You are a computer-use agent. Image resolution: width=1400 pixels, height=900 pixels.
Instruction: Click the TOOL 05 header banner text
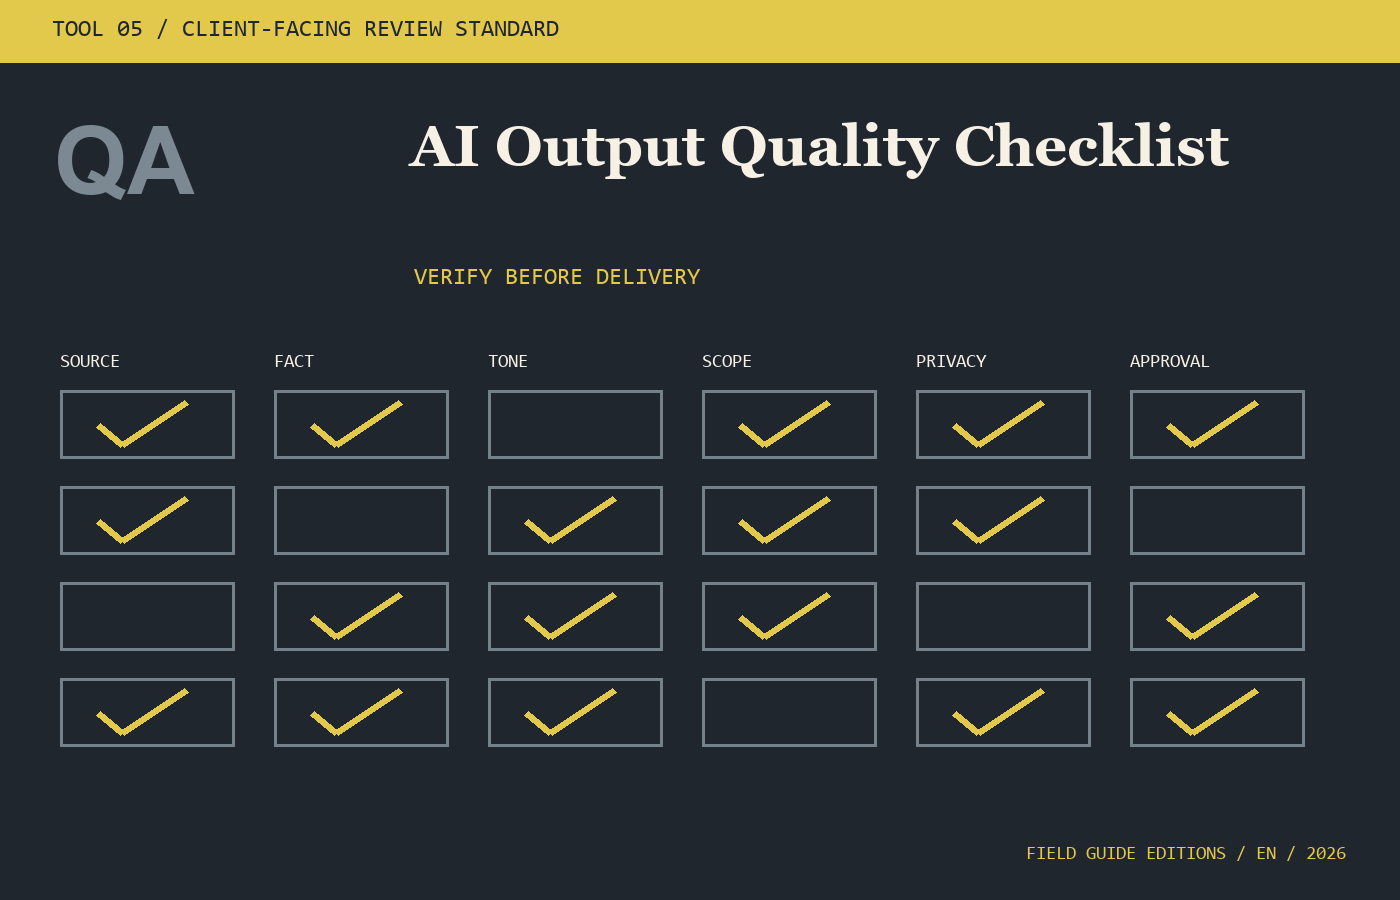[305, 29]
